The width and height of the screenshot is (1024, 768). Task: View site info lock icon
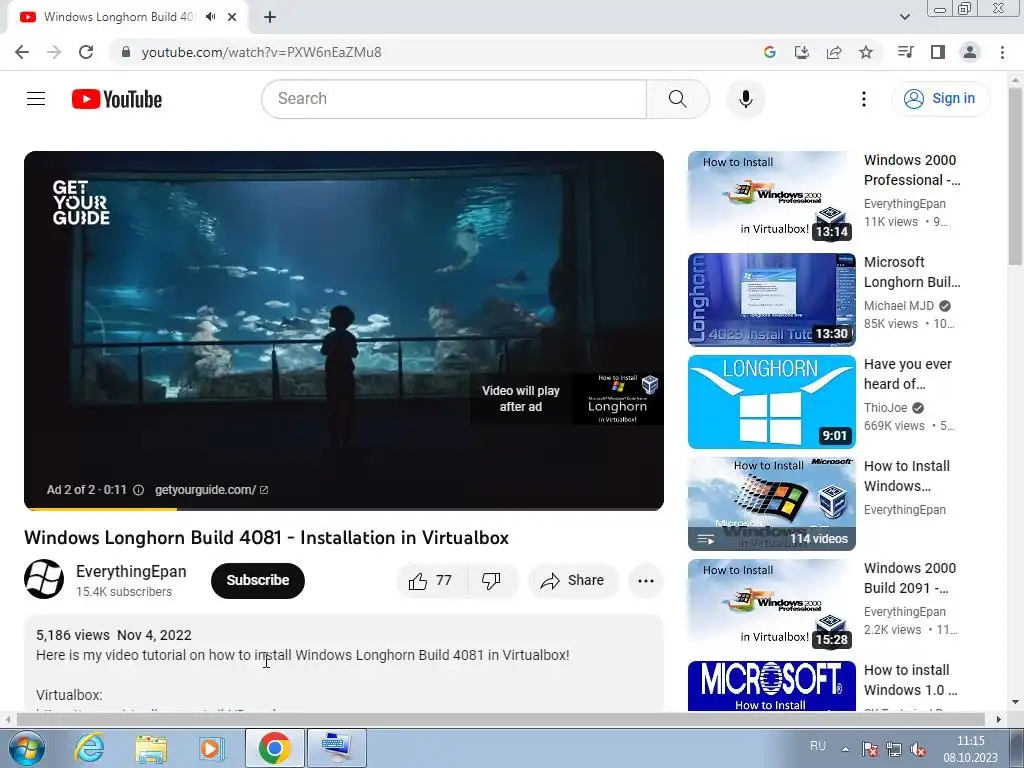127,52
